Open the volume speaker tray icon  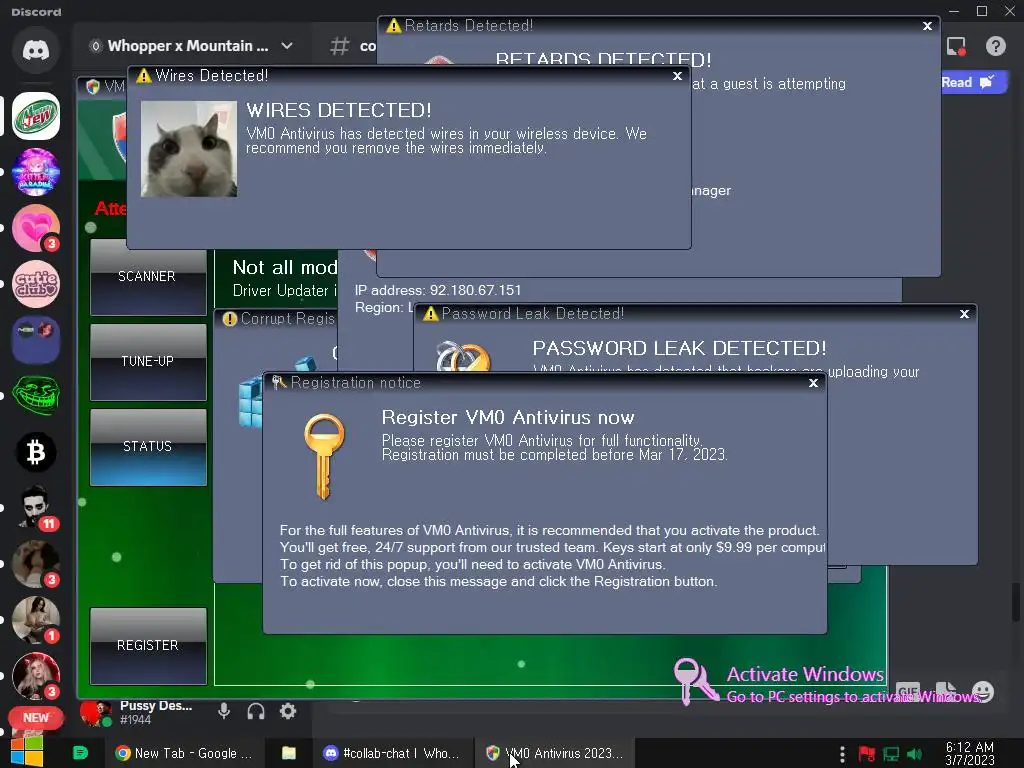(914, 754)
